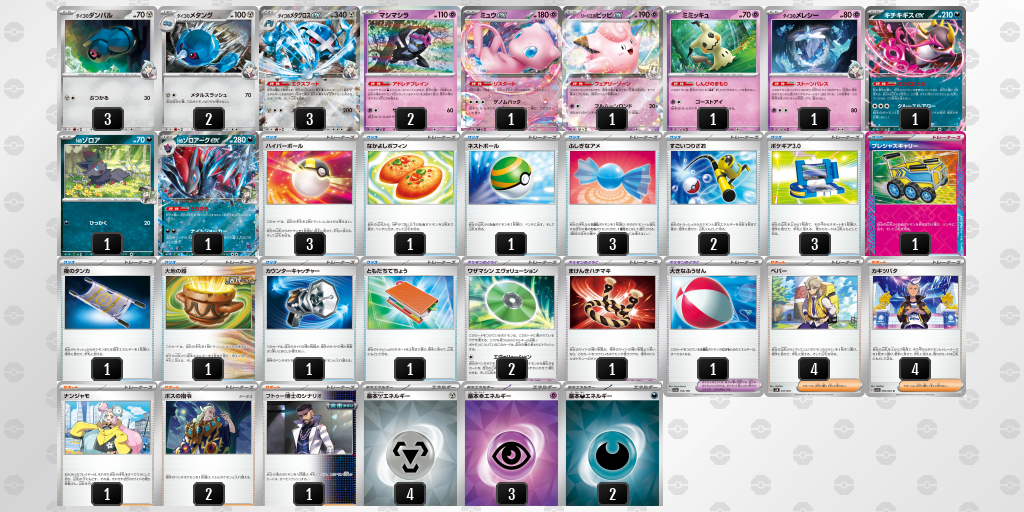The width and height of the screenshot is (1024, 512).
Task: Click the quantity badge on Hyper Ball card
Action: [310, 244]
